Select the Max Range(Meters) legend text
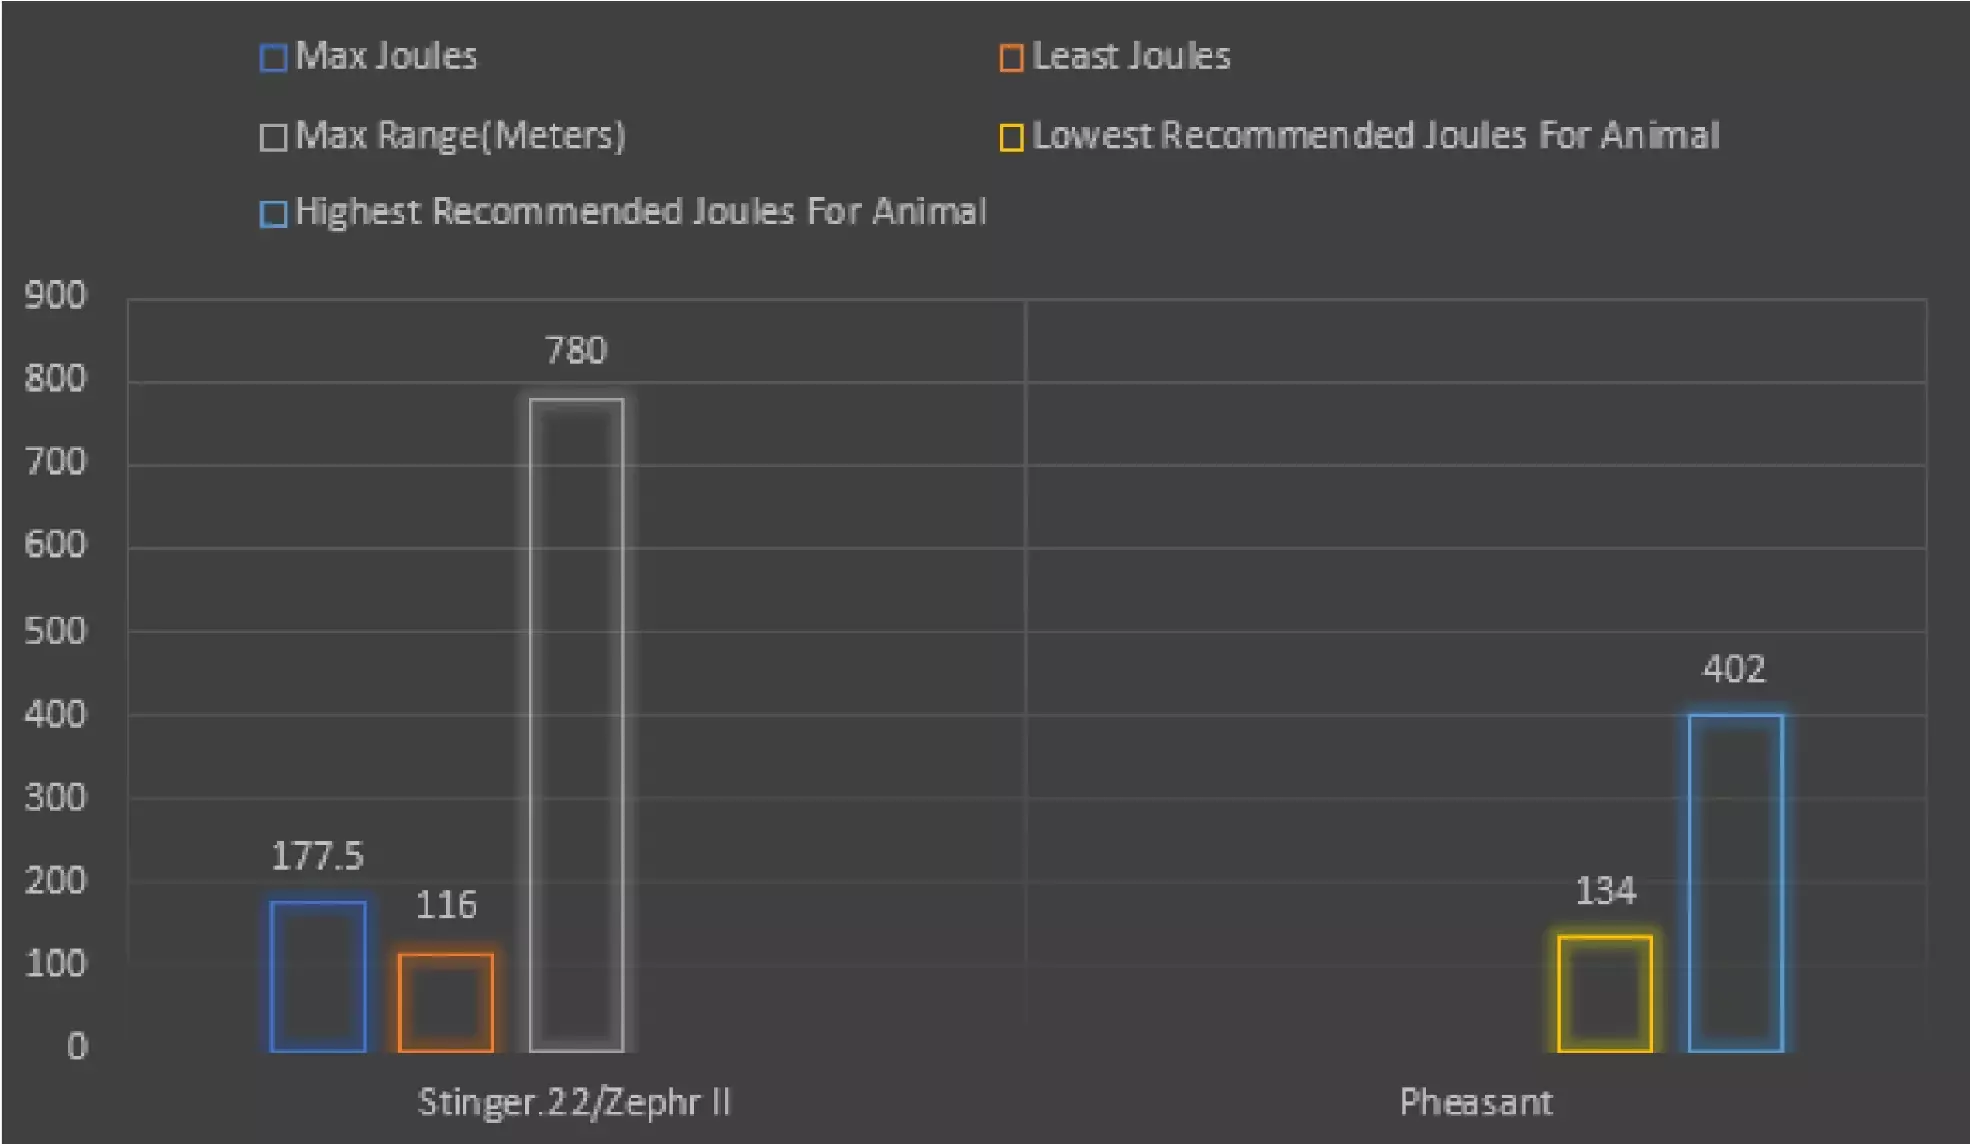Viewport: 1970px width, 1144px height. point(460,135)
